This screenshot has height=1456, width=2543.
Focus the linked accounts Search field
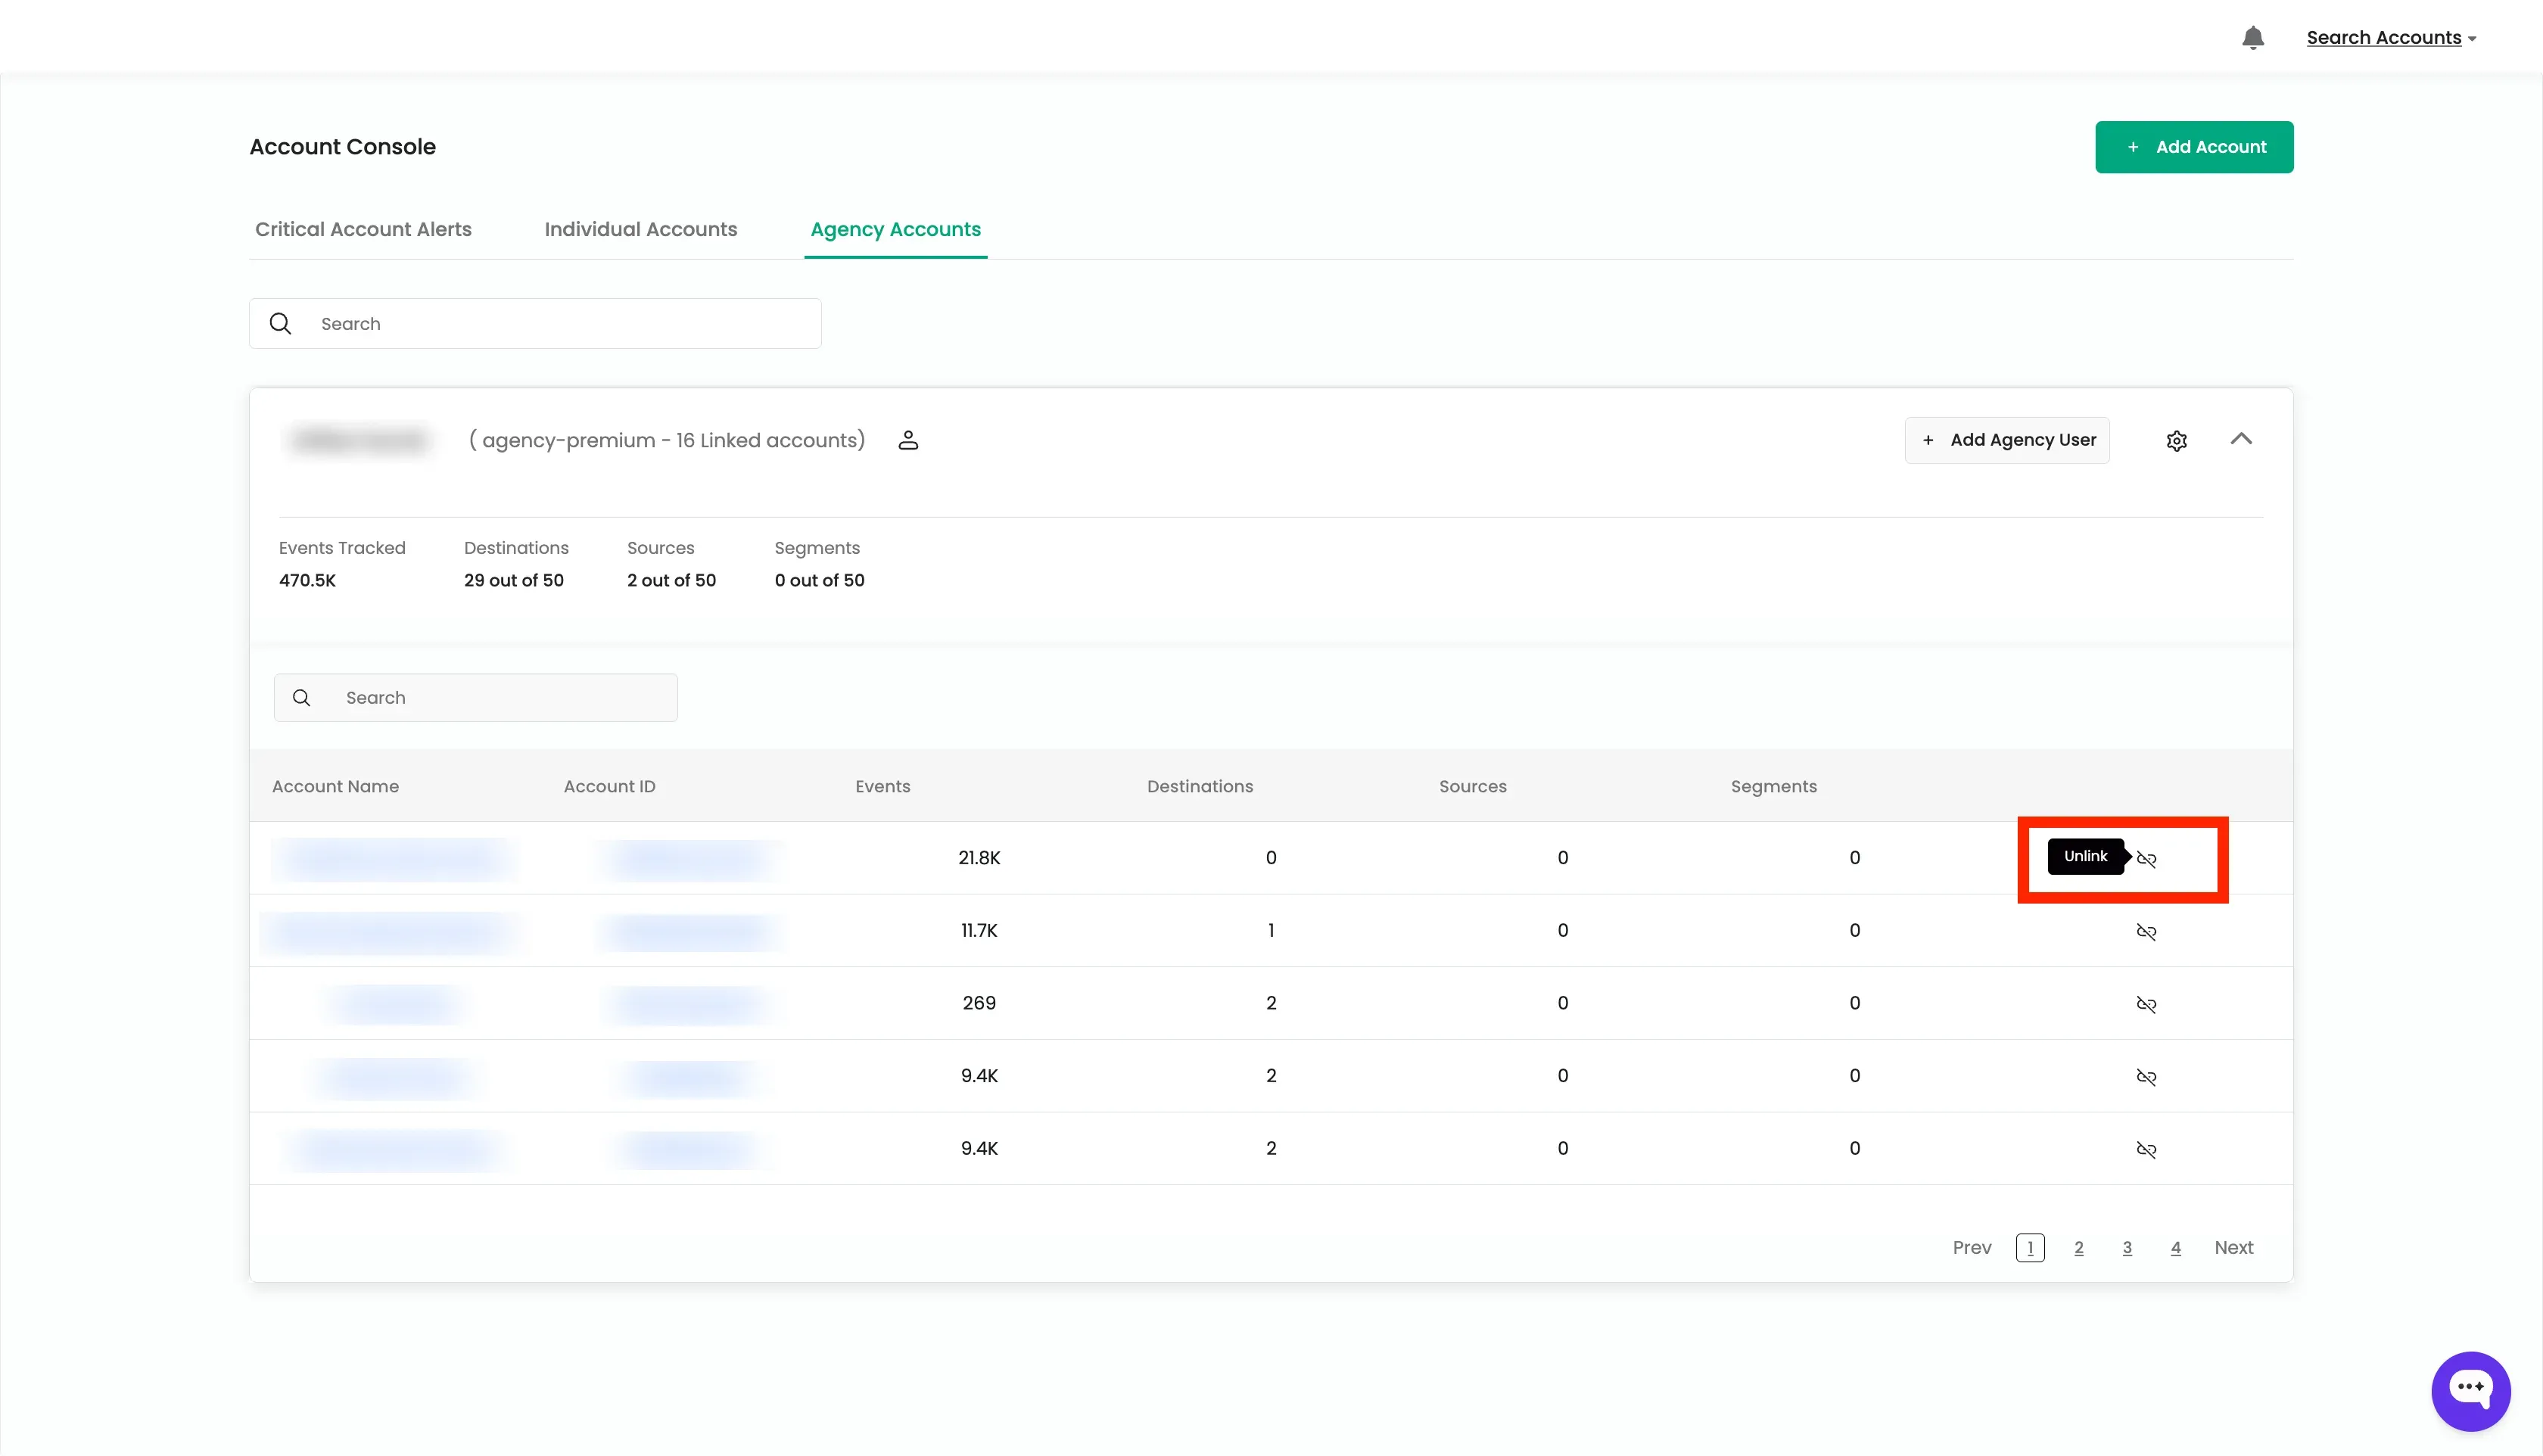pyautogui.click(x=476, y=697)
